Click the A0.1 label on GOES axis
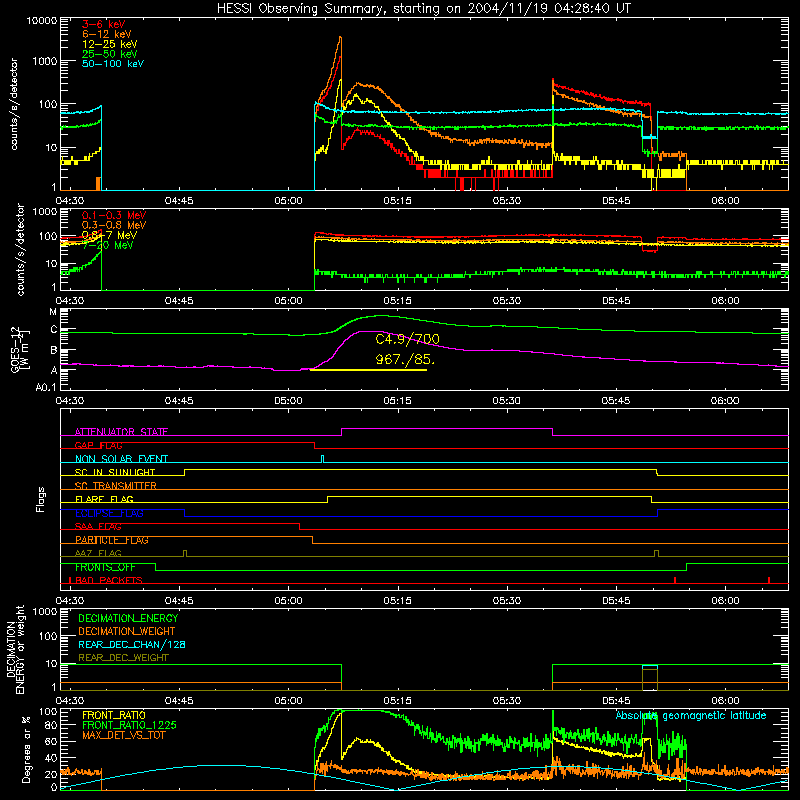 click(46, 388)
